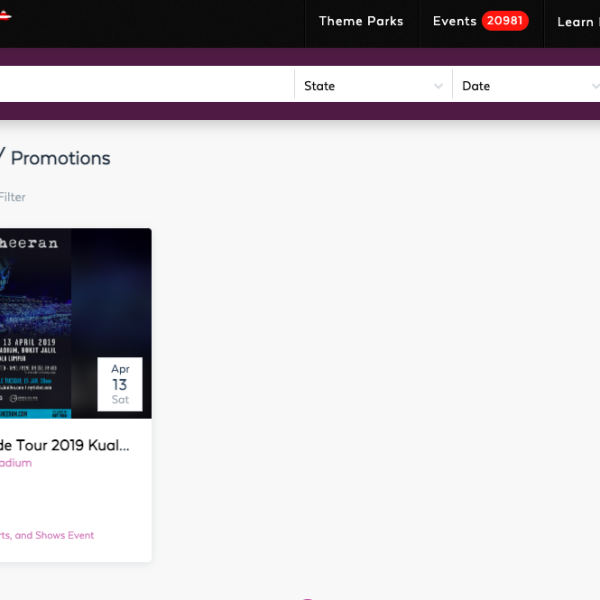The width and height of the screenshot is (600, 600).
Task: Open the Tour 2019 Kual... event title
Action: tap(65, 445)
